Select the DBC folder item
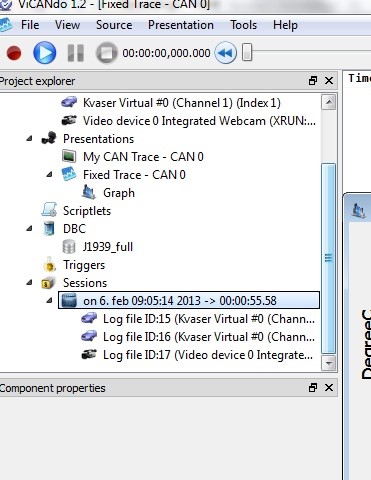Image resolution: width=371 pixels, height=480 pixels. click(74, 229)
